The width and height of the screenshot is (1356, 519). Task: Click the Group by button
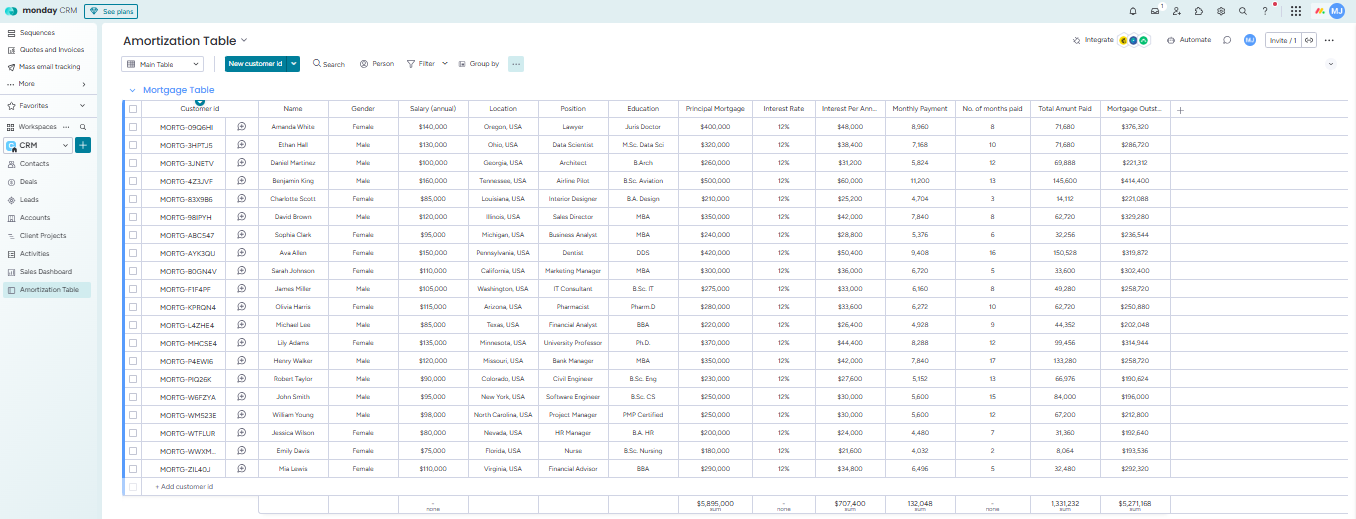[479, 64]
